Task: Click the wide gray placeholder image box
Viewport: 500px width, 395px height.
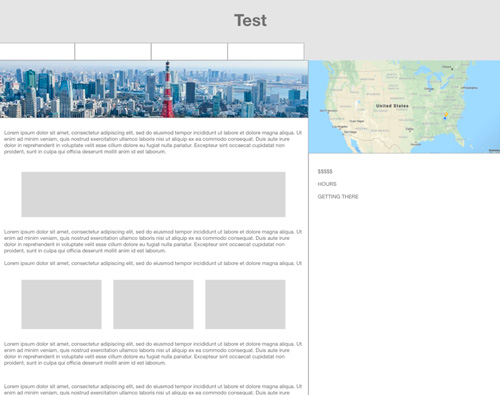Action: pos(153,195)
